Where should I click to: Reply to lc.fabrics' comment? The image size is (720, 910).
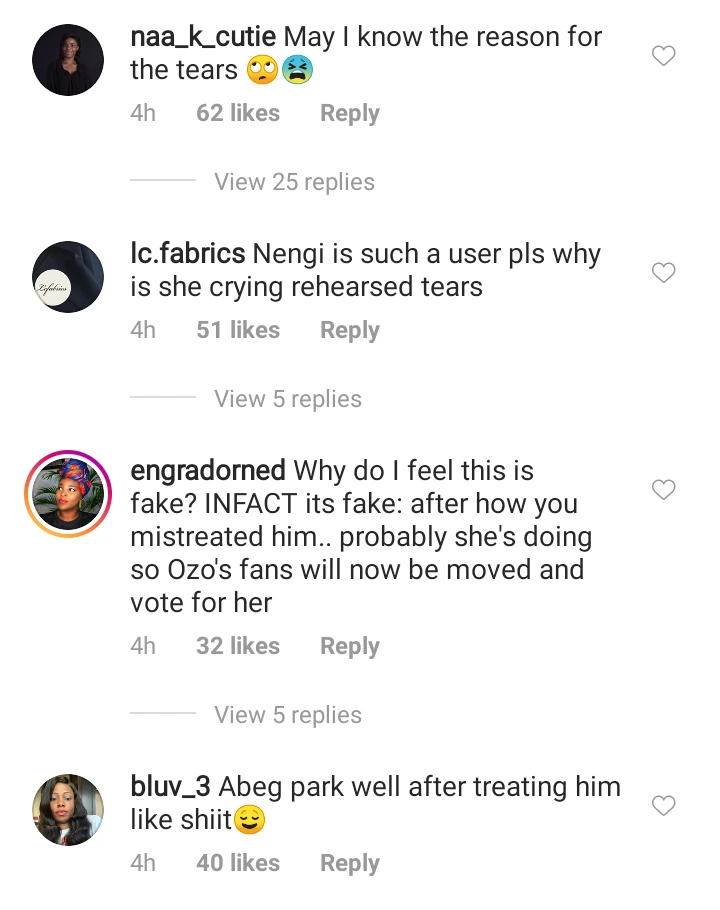click(350, 330)
